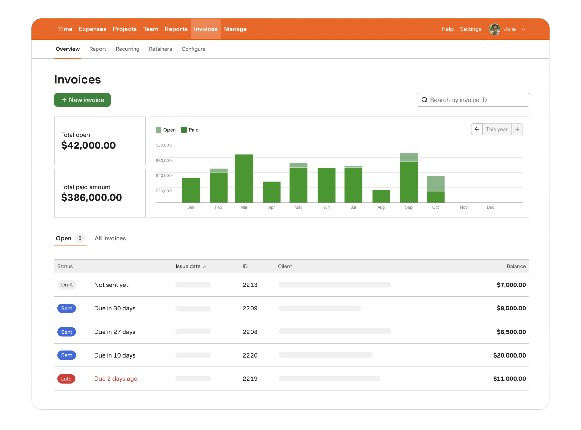The width and height of the screenshot is (581, 430).
Task: Click the $7,000.00 balance
Action: [511, 285]
